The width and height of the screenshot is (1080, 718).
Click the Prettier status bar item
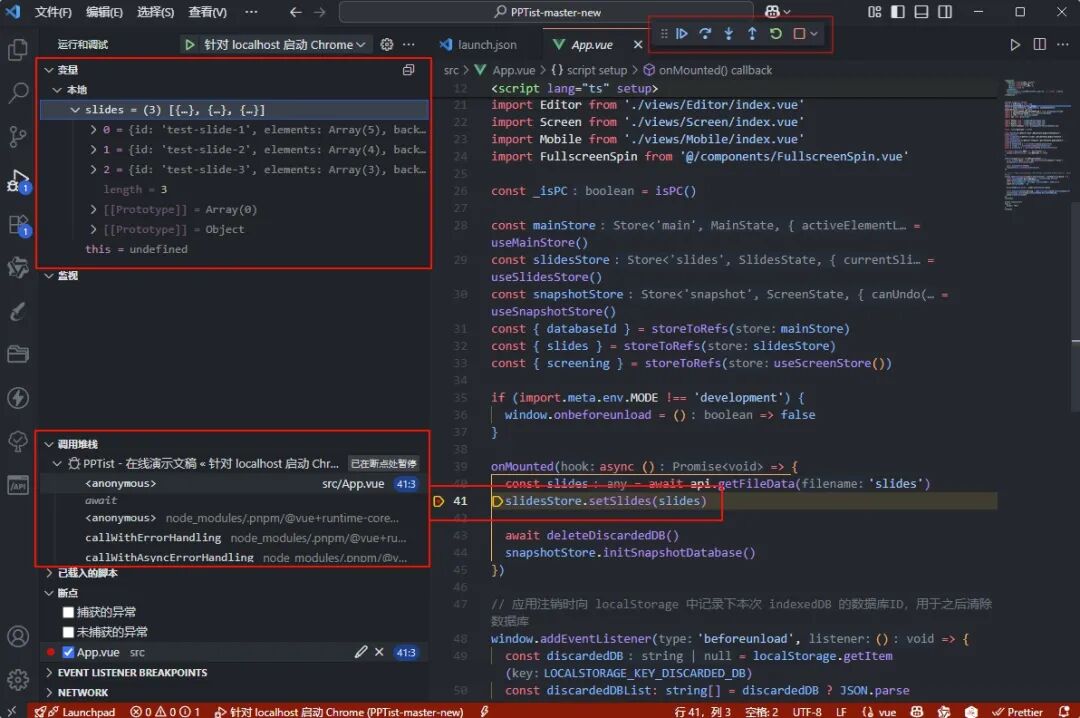(x=1017, y=712)
